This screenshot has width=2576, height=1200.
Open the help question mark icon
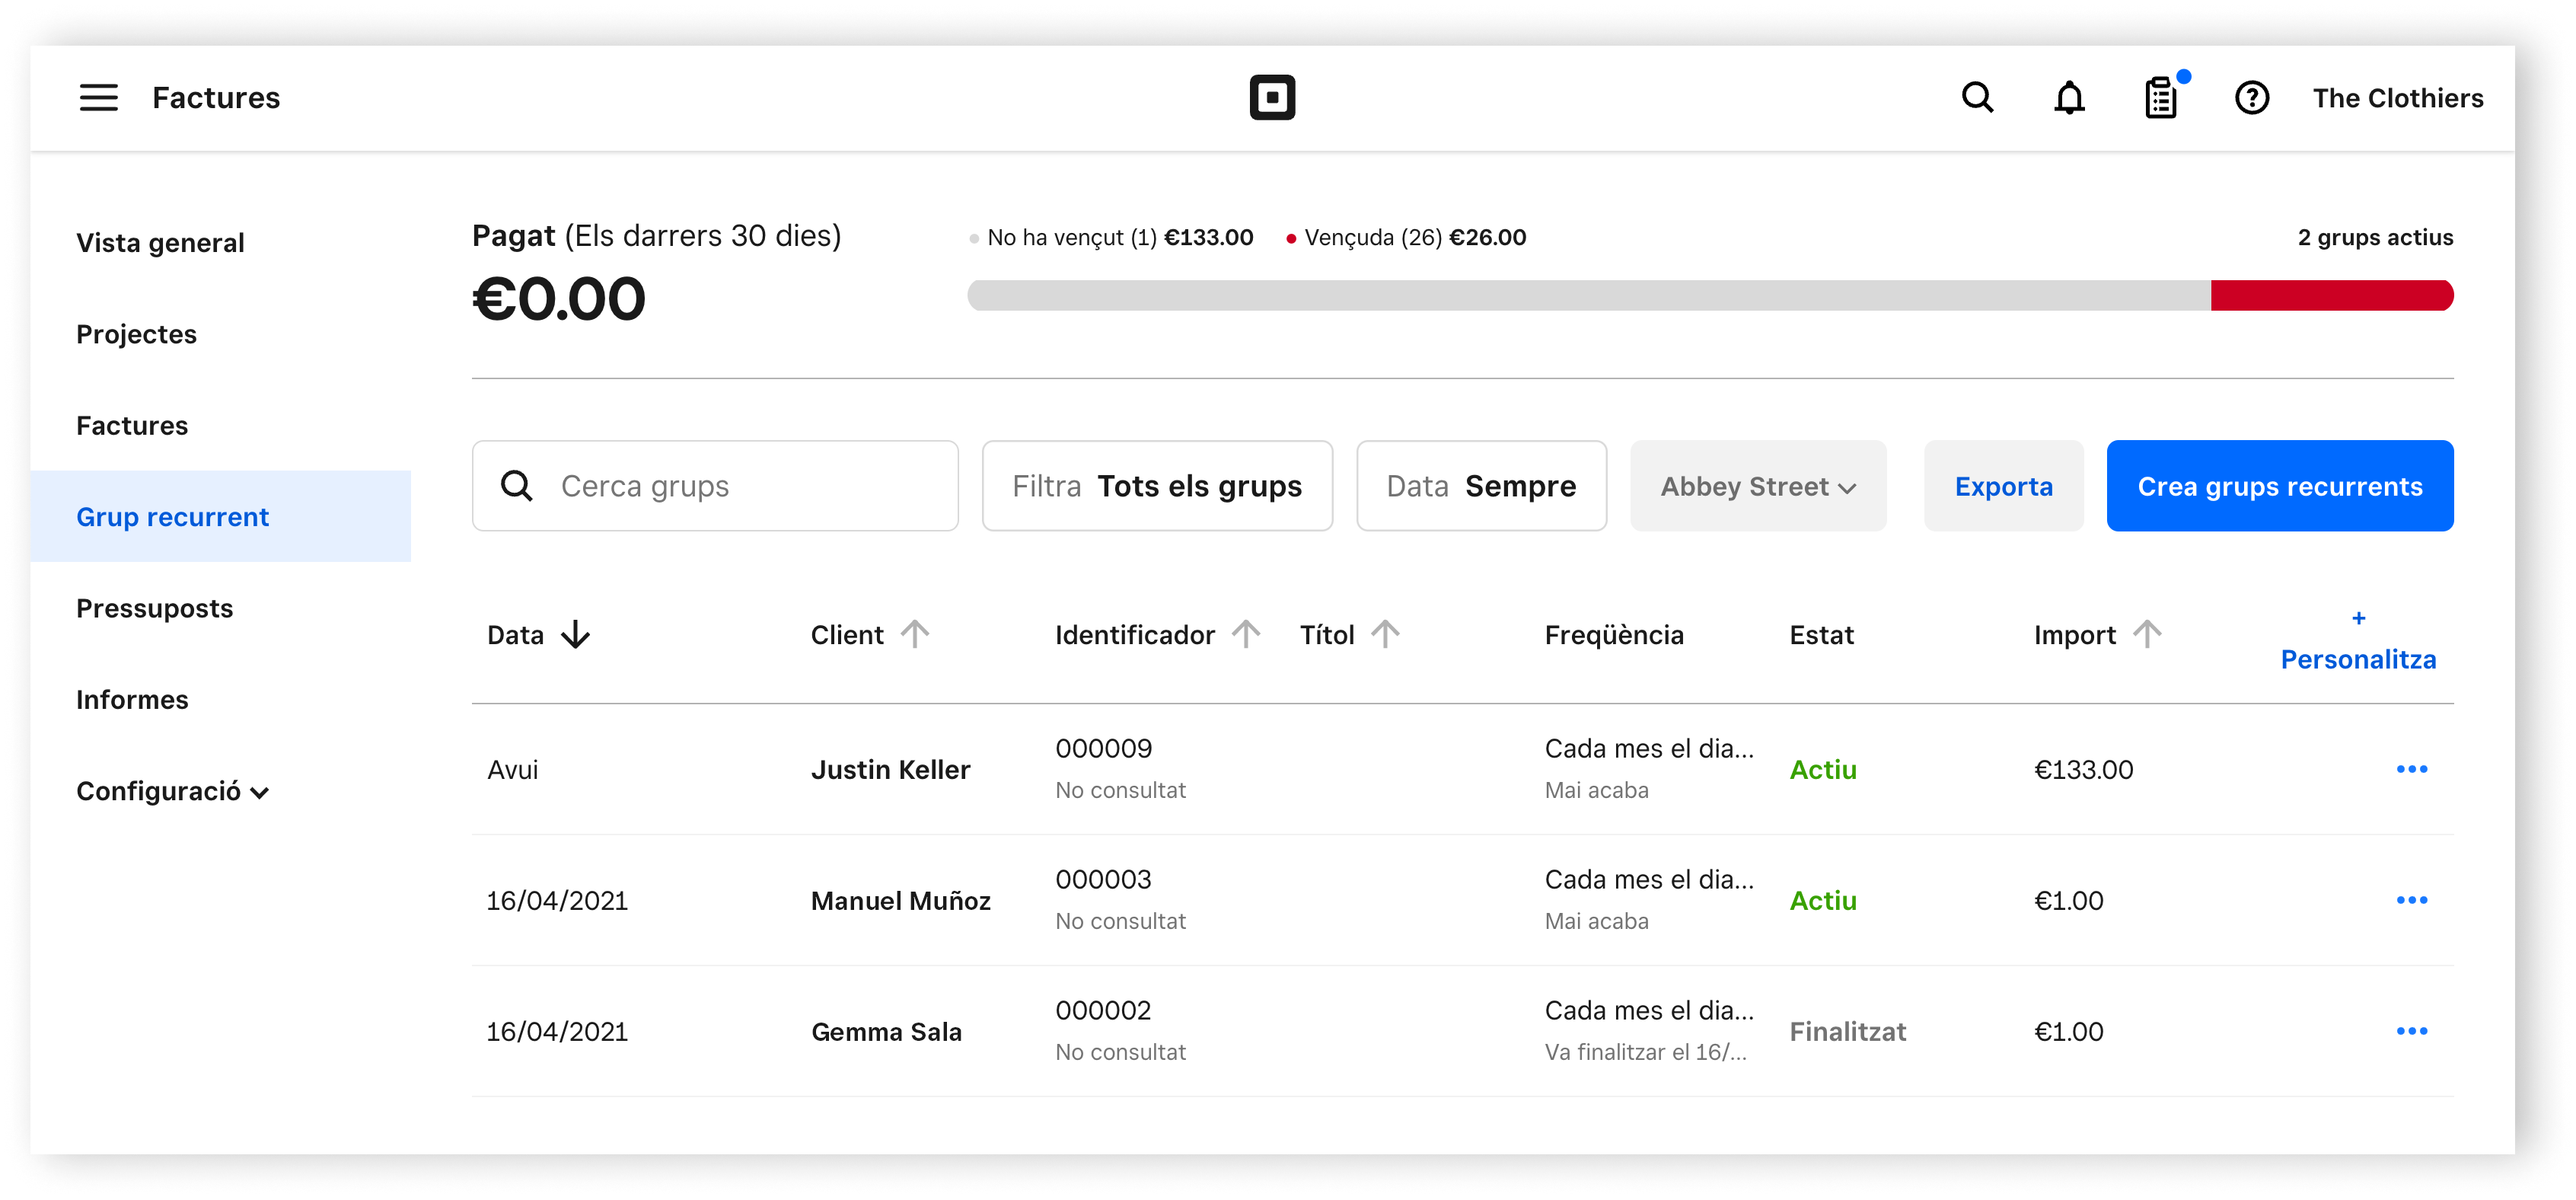point(2251,98)
